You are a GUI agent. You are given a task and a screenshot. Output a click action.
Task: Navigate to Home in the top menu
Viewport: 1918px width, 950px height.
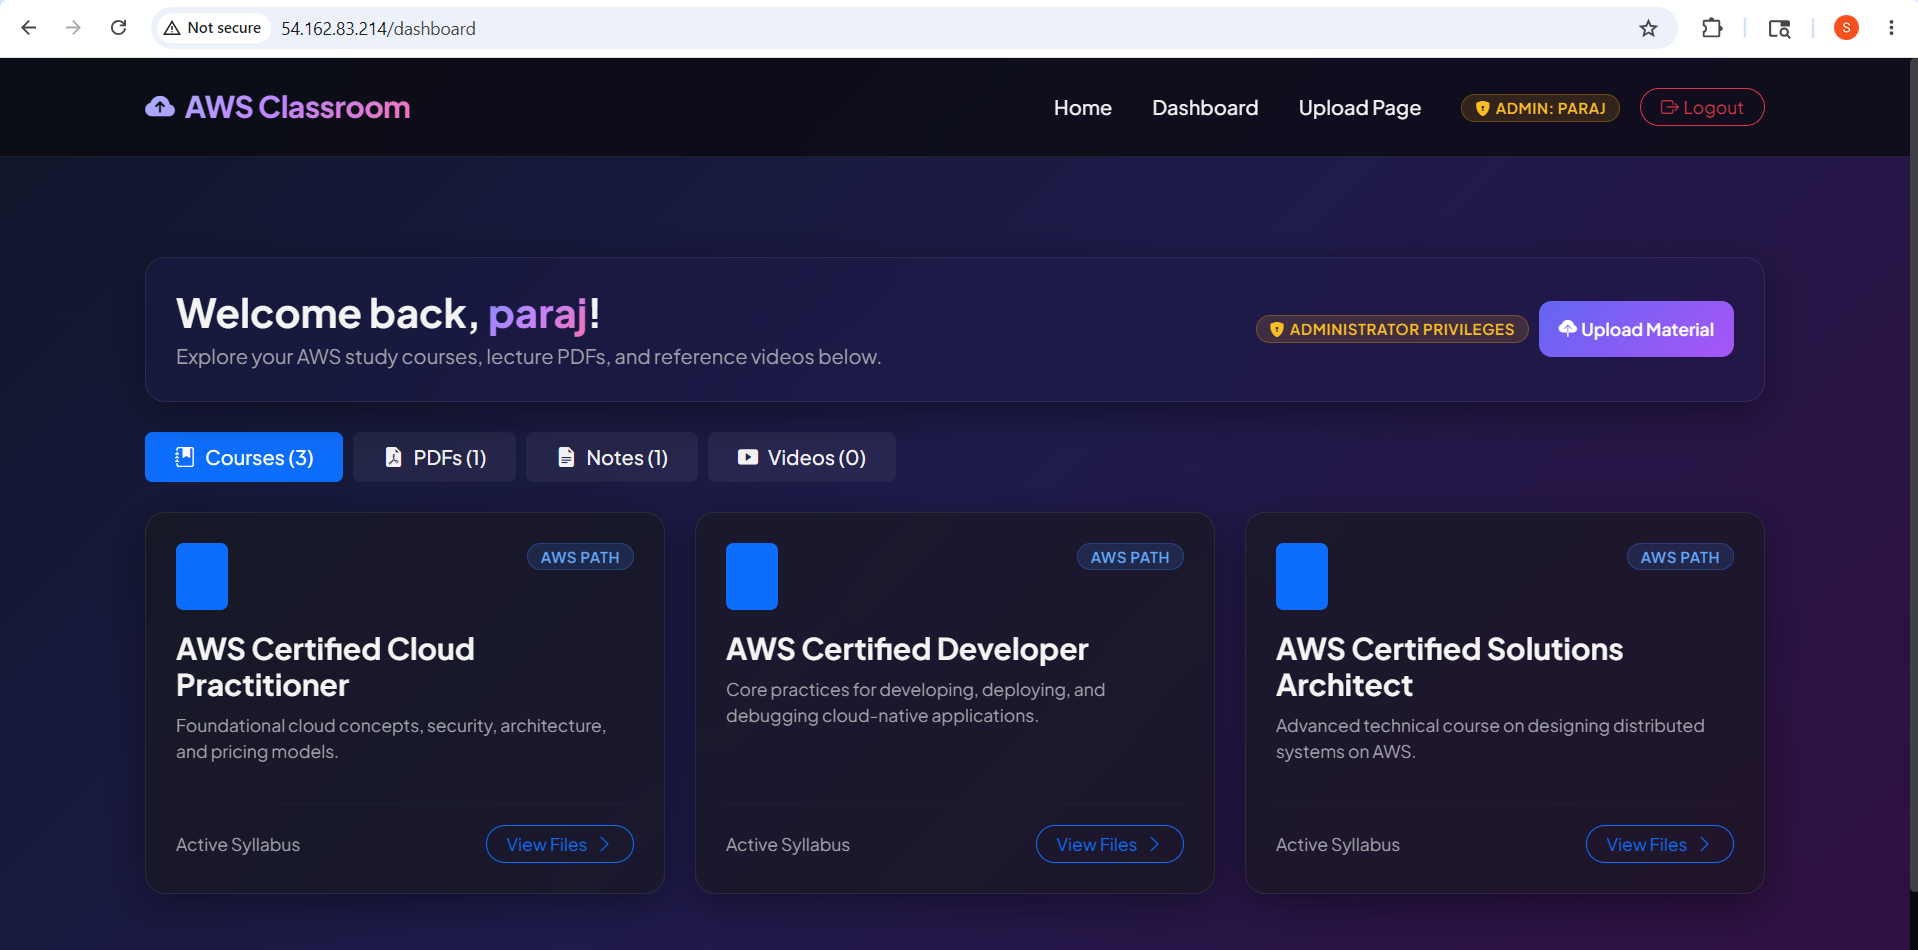(1083, 108)
